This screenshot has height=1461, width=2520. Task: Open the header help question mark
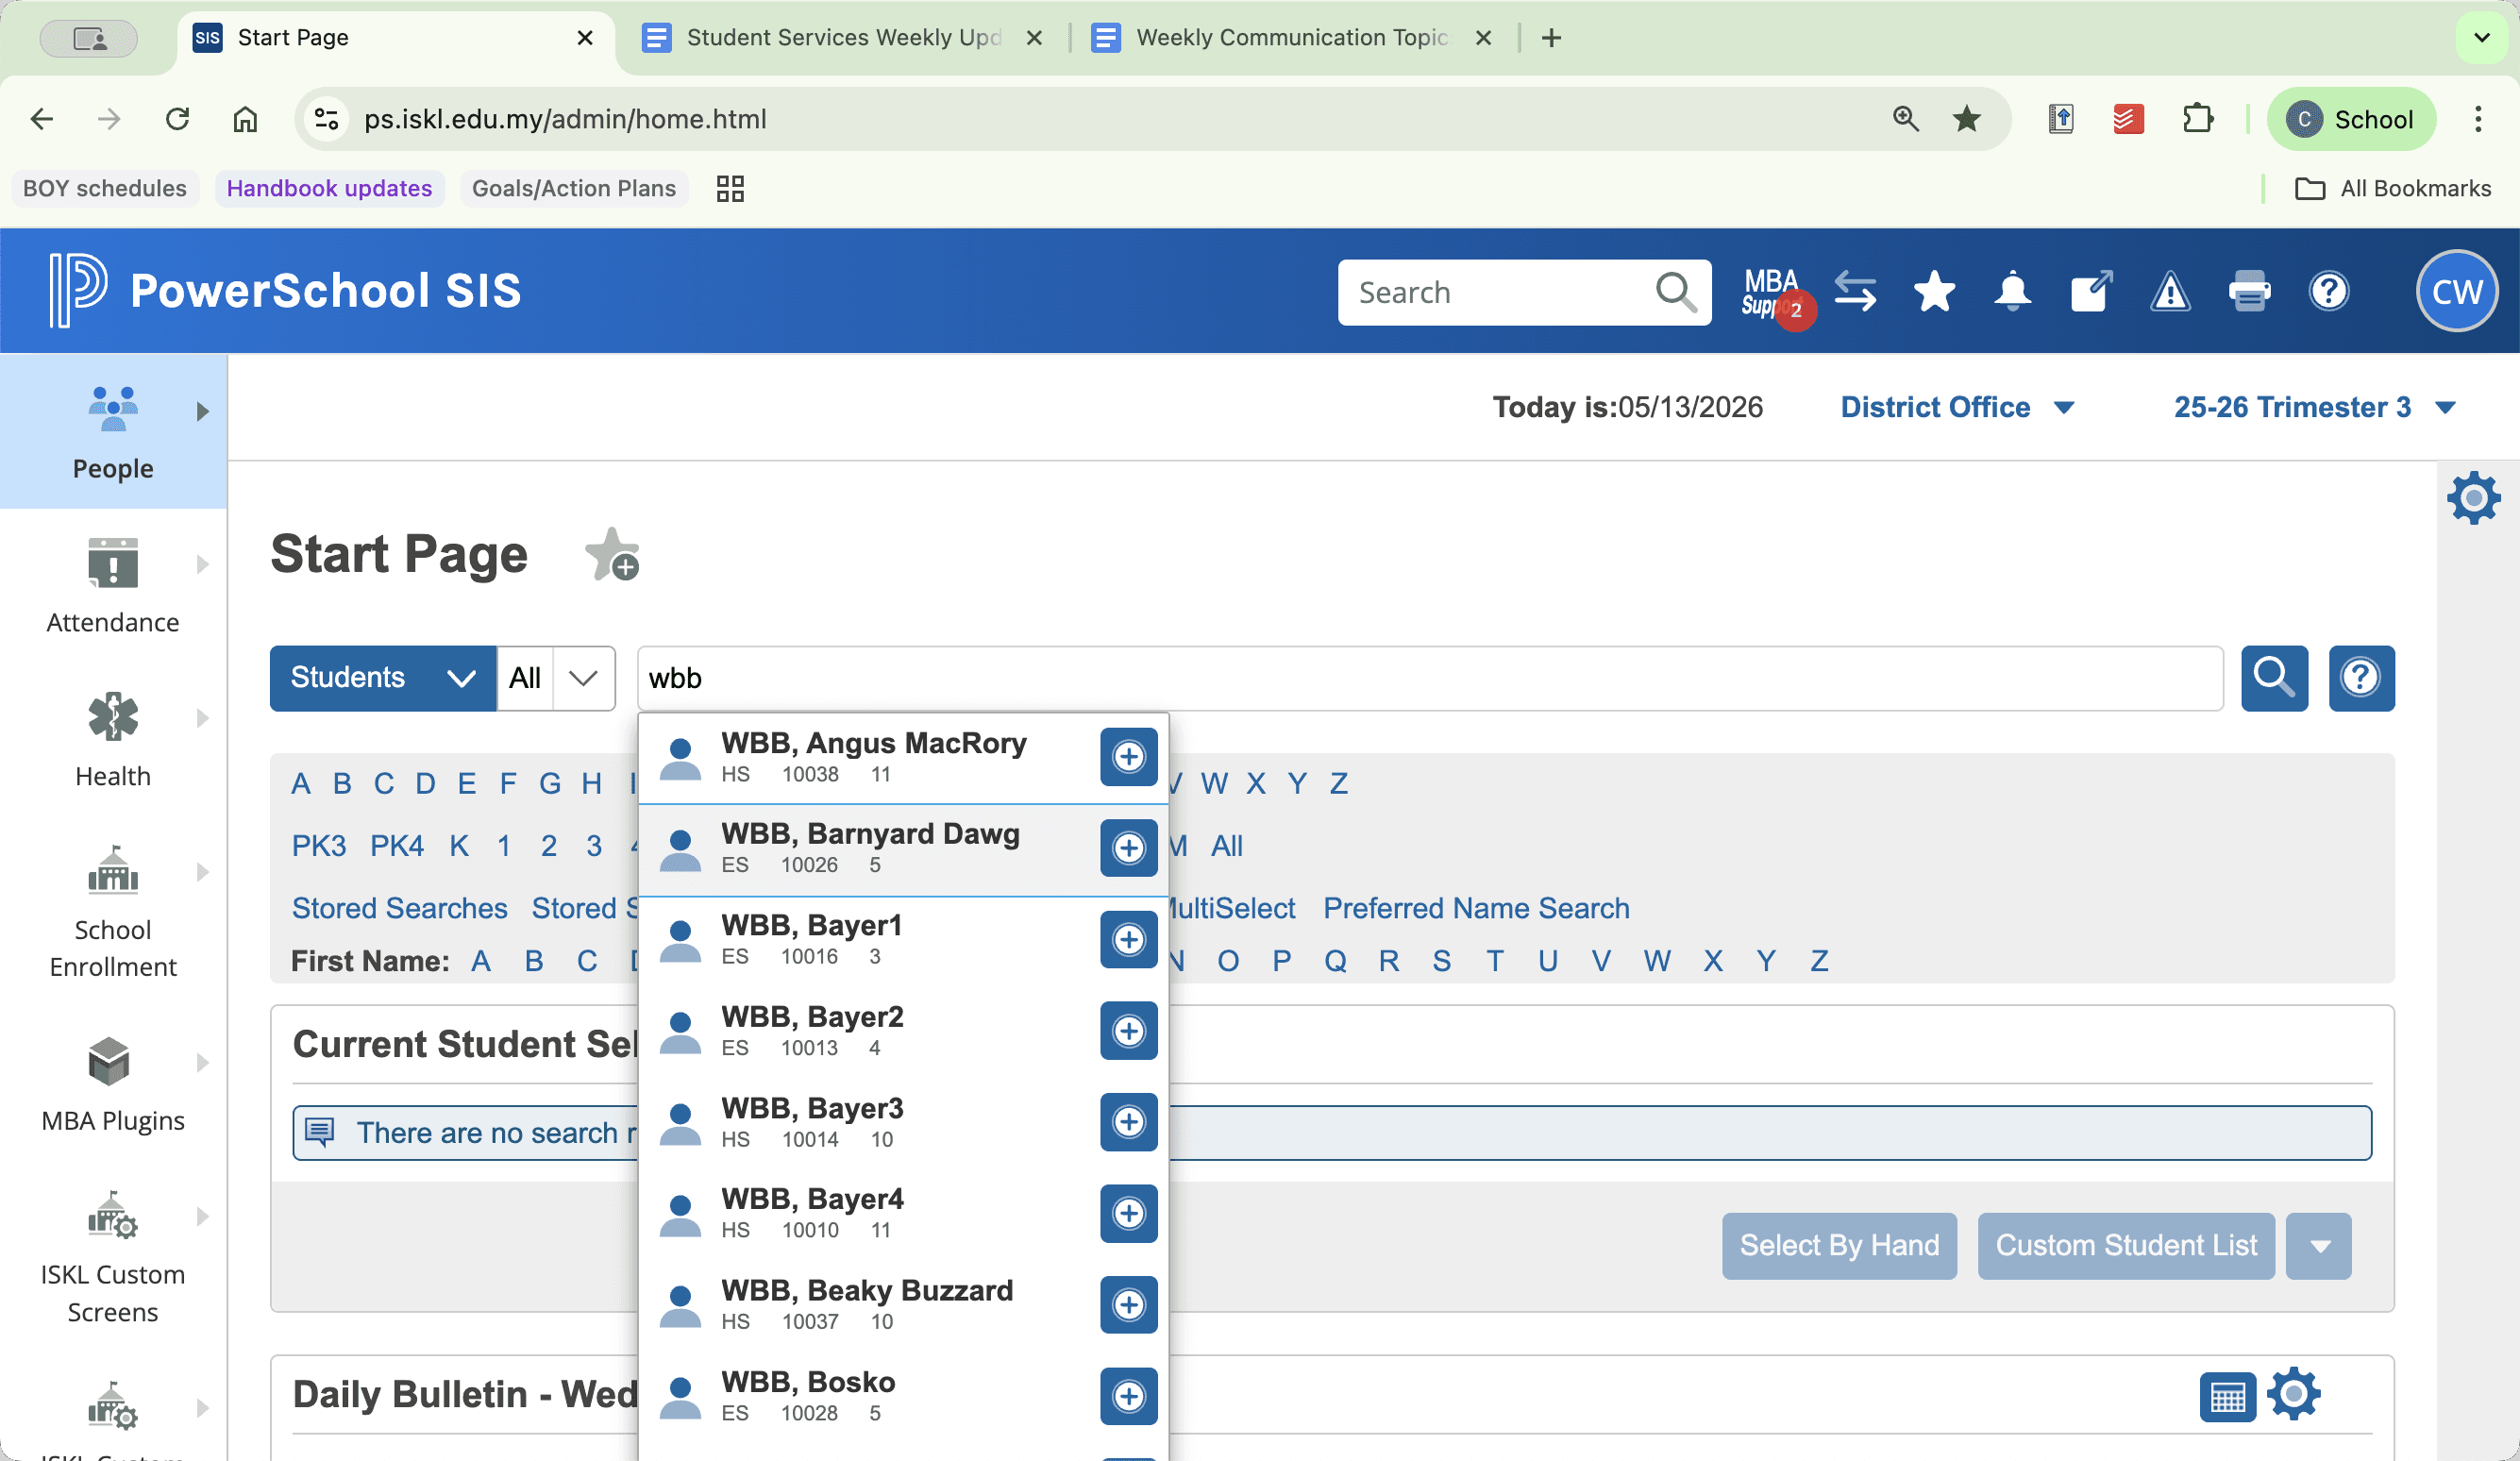point(2329,292)
